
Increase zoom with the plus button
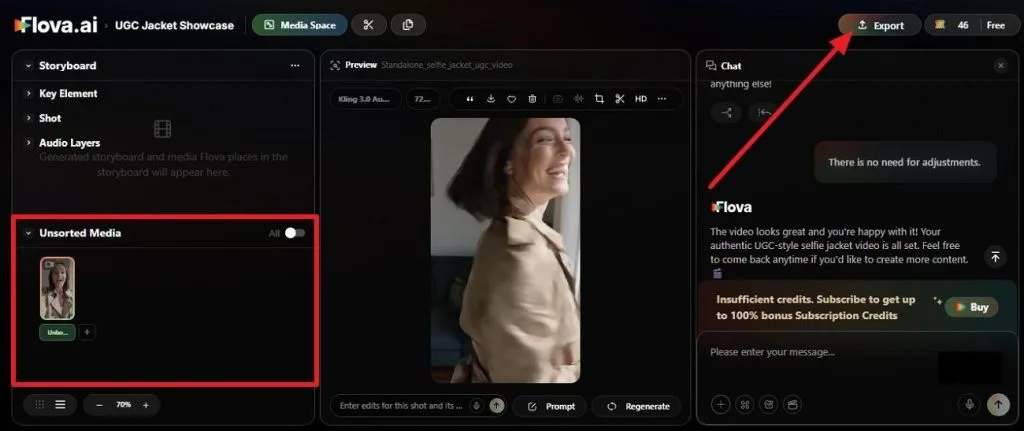pos(146,405)
